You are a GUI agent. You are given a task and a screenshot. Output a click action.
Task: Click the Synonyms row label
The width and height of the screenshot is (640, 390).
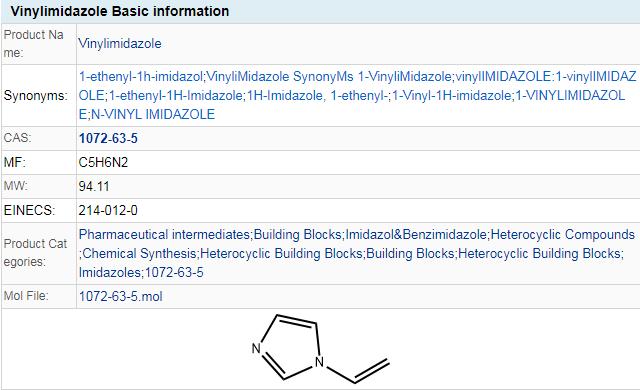click(36, 95)
